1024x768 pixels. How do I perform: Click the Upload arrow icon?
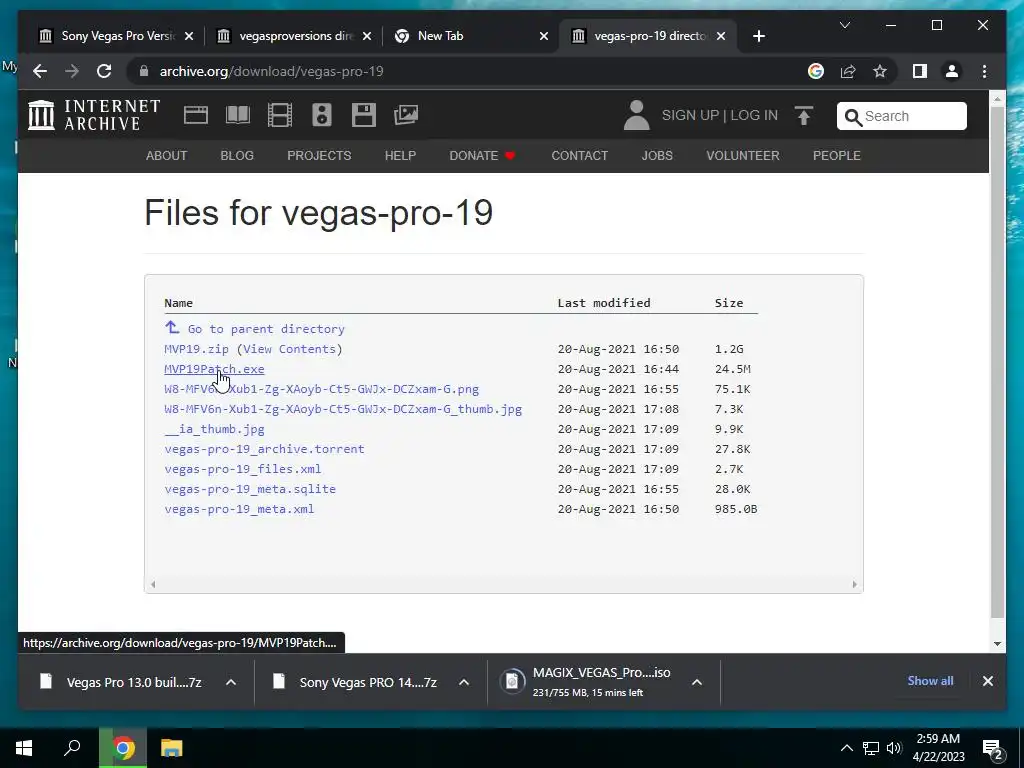tap(804, 116)
